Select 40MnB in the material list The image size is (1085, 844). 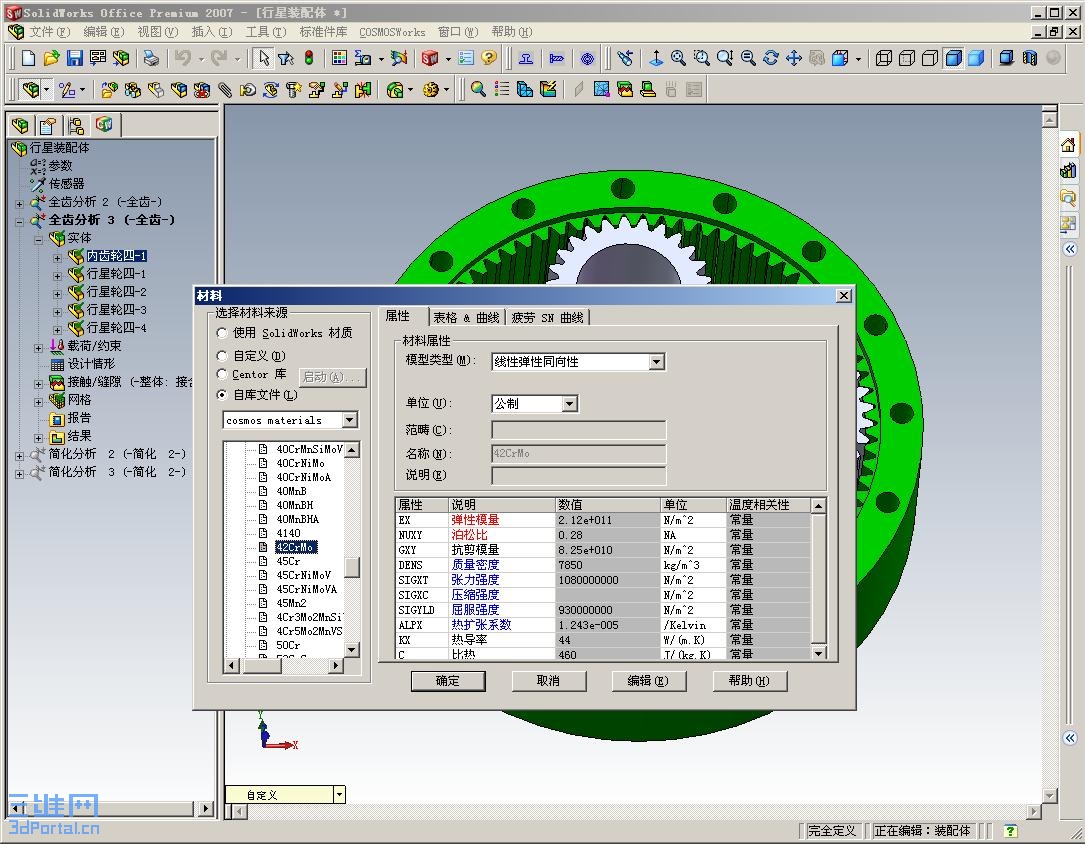pos(291,491)
